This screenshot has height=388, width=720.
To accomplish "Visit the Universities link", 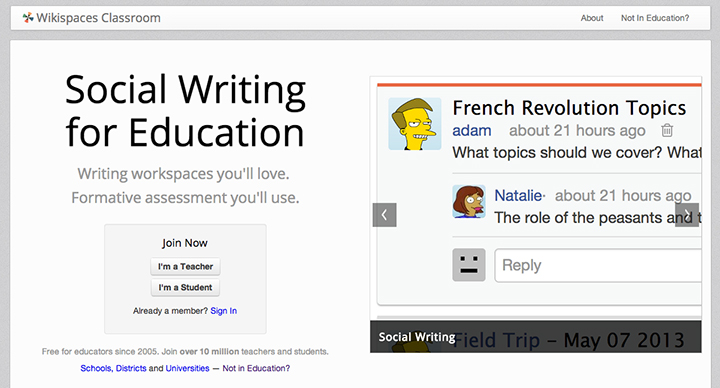I will 187,368.
